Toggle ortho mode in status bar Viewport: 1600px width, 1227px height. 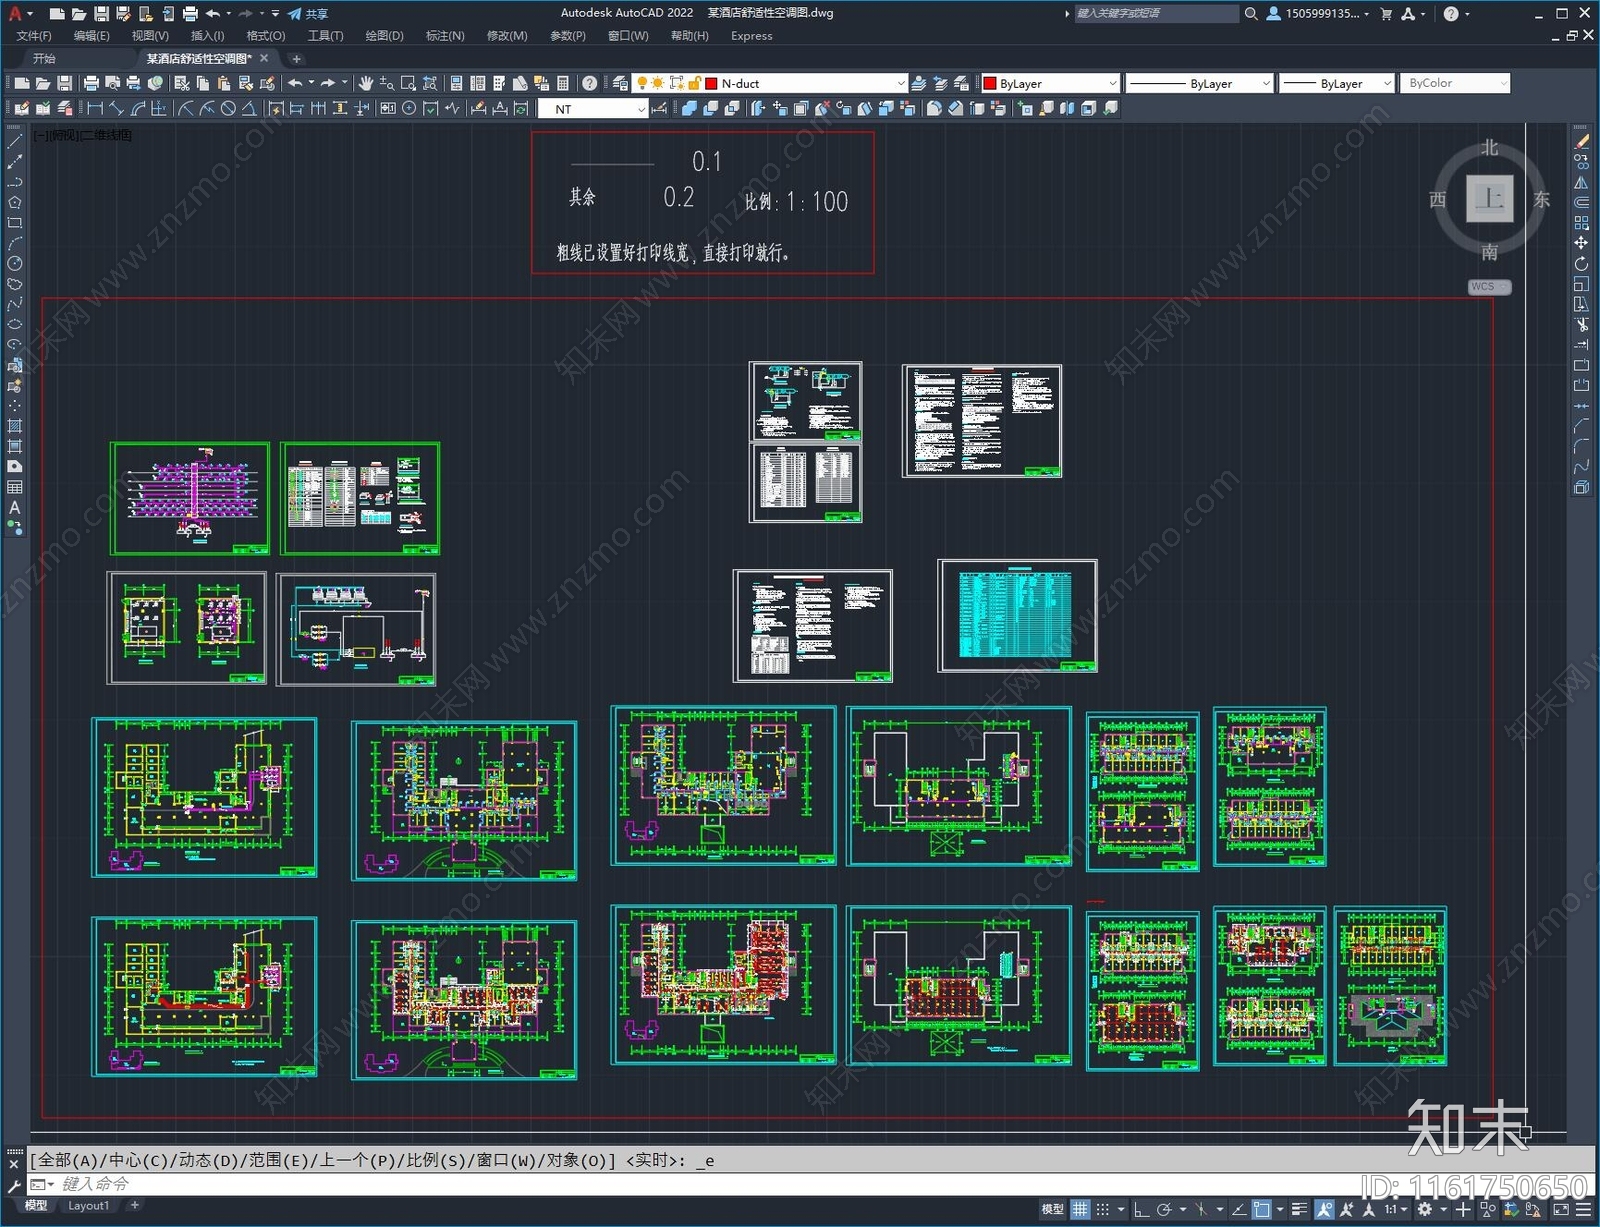pyautogui.click(x=1141, y=1210)
